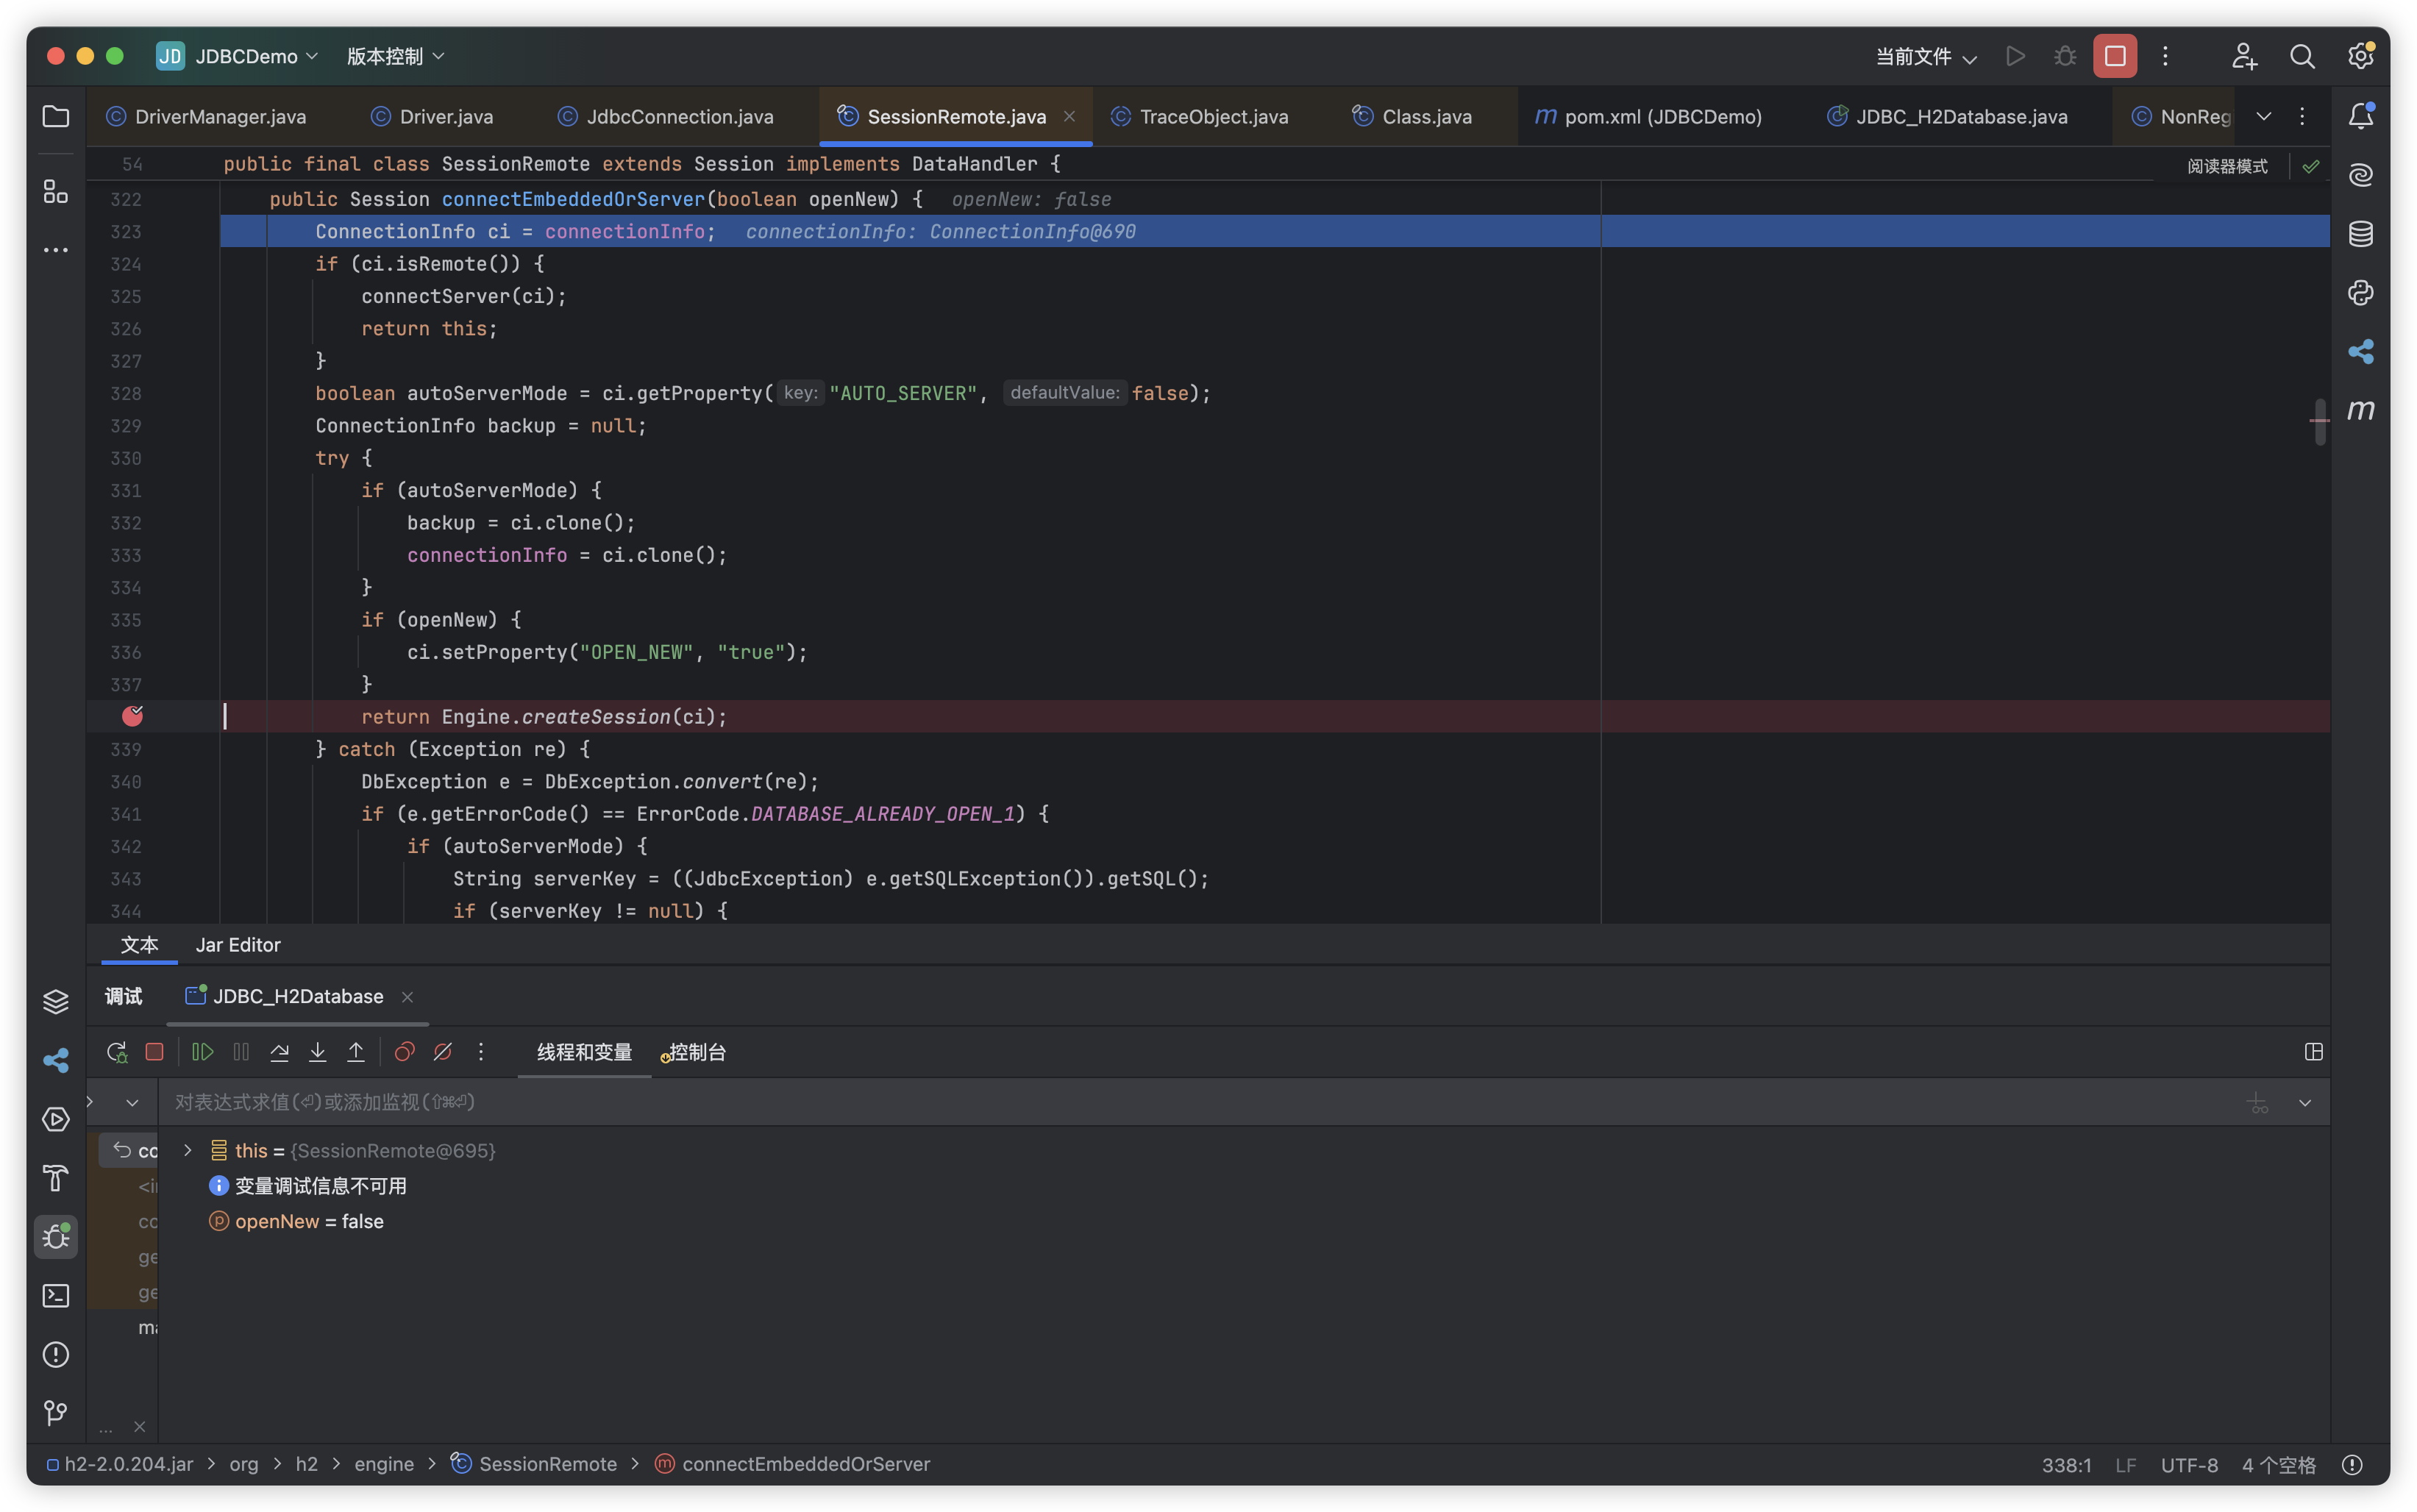Click LF line separator in status bar
Image resolution: width=2417 pixels, height=1512 pixels.
[2126, 1465]
